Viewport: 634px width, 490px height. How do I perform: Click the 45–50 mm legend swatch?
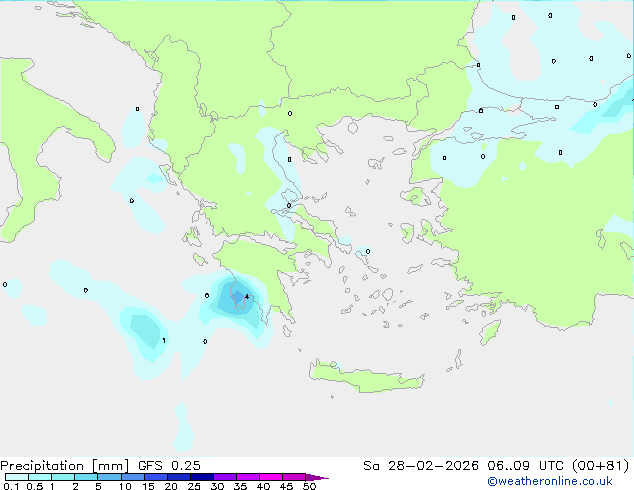(x=294, y=477)
